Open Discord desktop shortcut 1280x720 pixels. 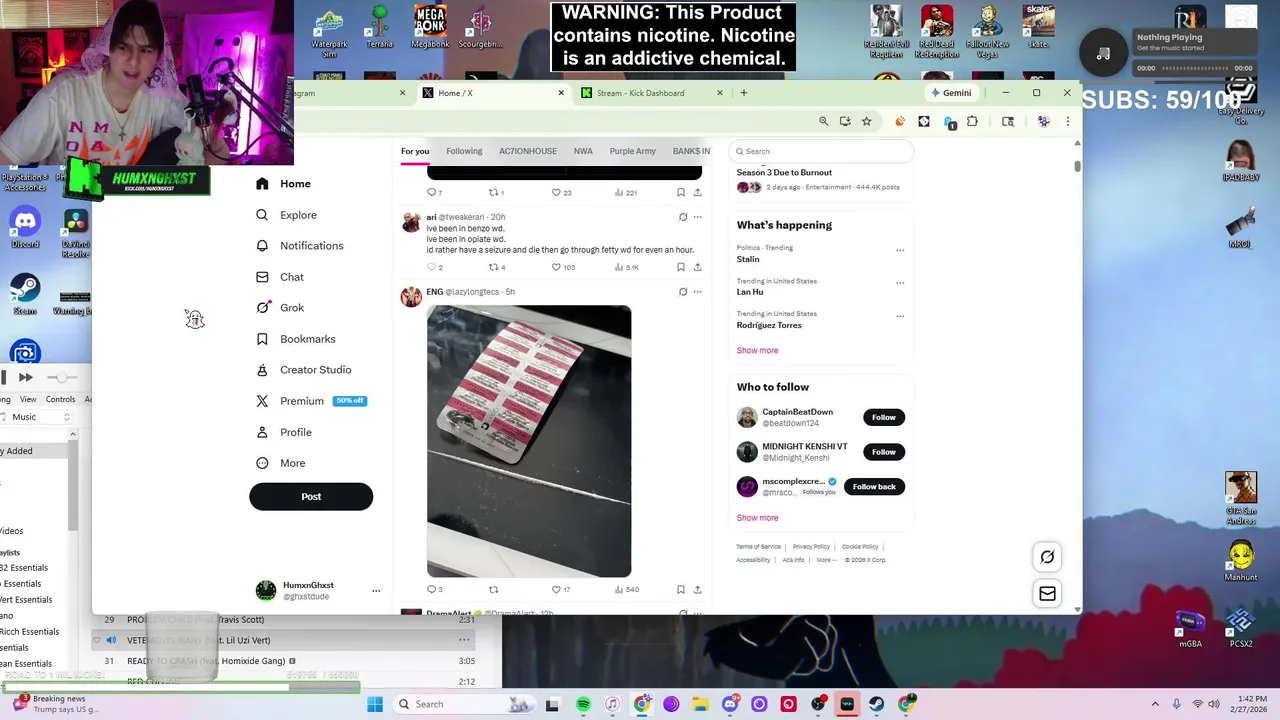[25, 227]
